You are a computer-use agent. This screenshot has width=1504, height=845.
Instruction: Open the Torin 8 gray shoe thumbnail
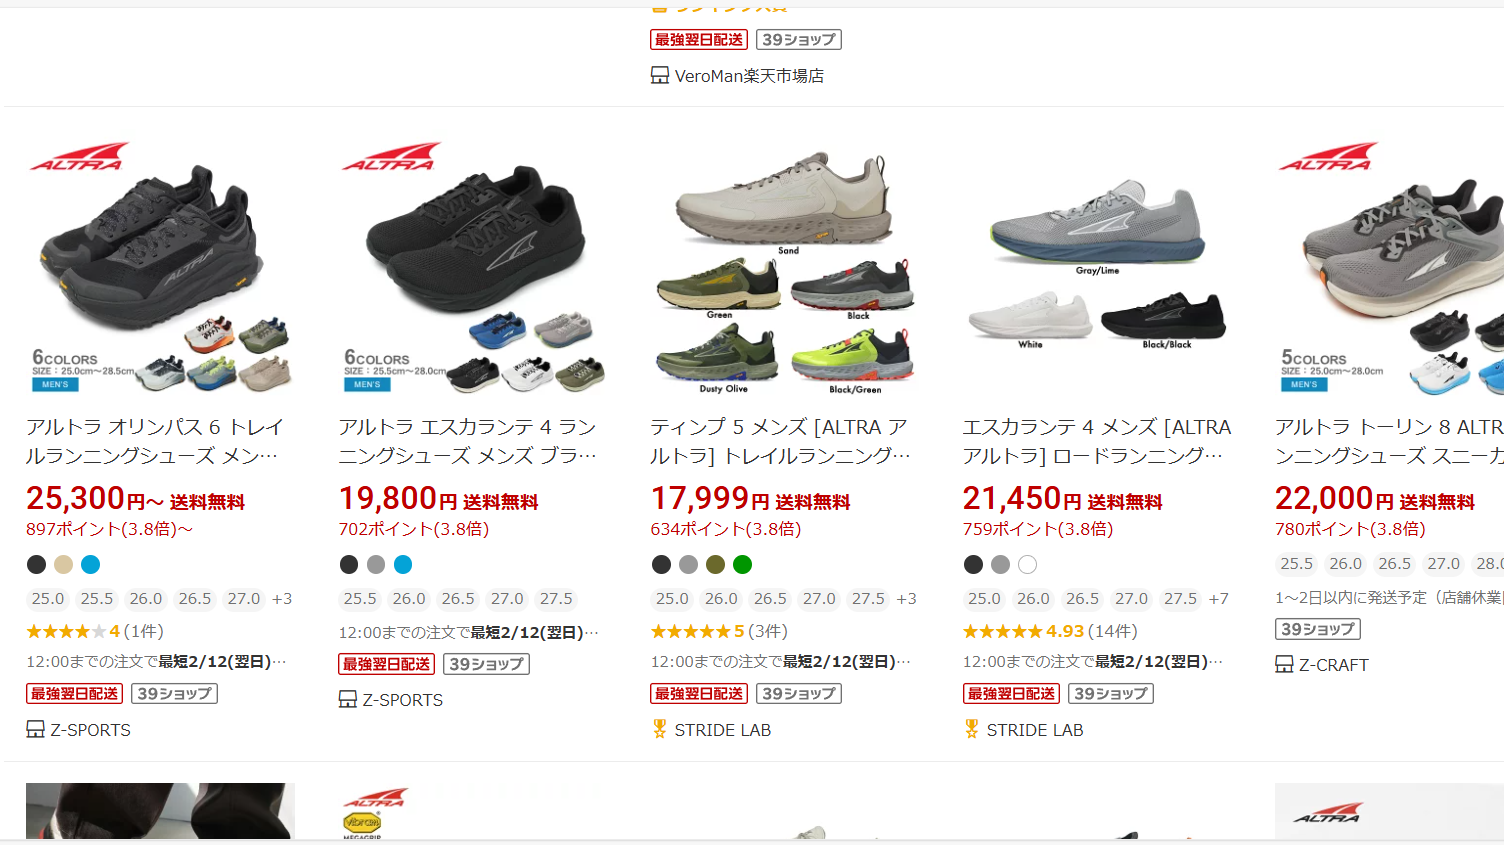point(1389,268)
